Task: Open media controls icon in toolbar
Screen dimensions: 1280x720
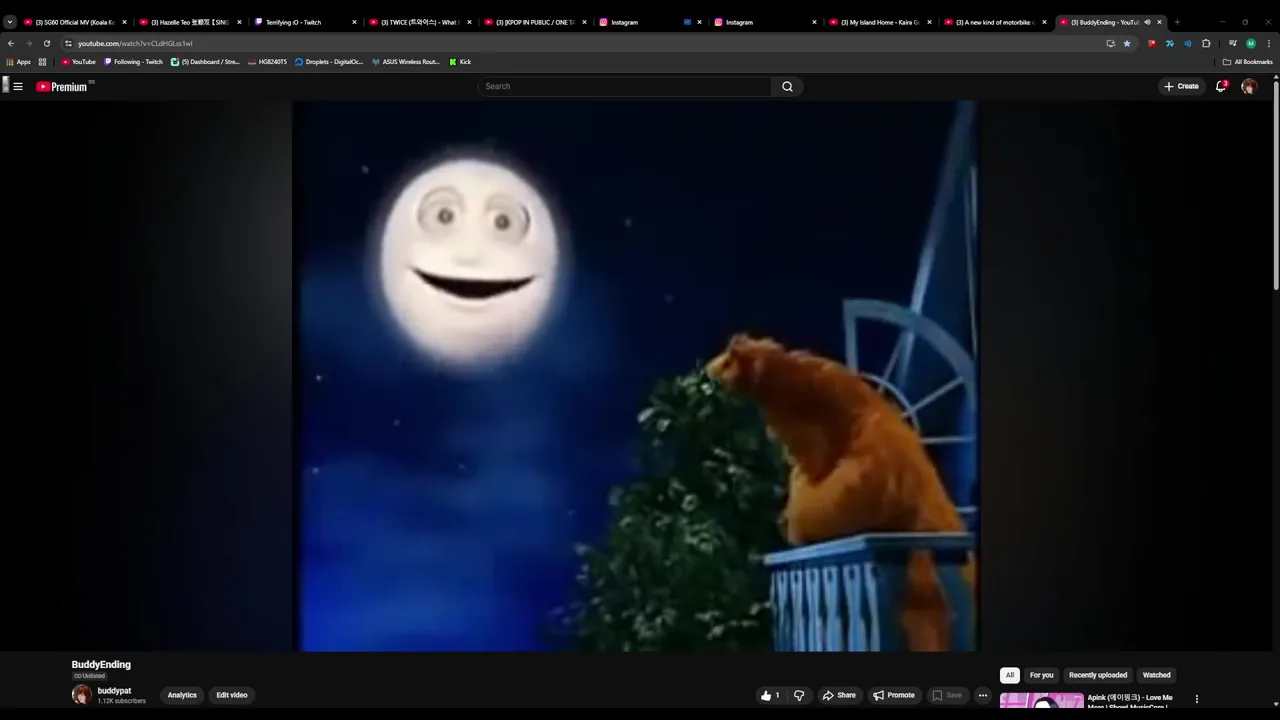Action: tap(1233, 43)
